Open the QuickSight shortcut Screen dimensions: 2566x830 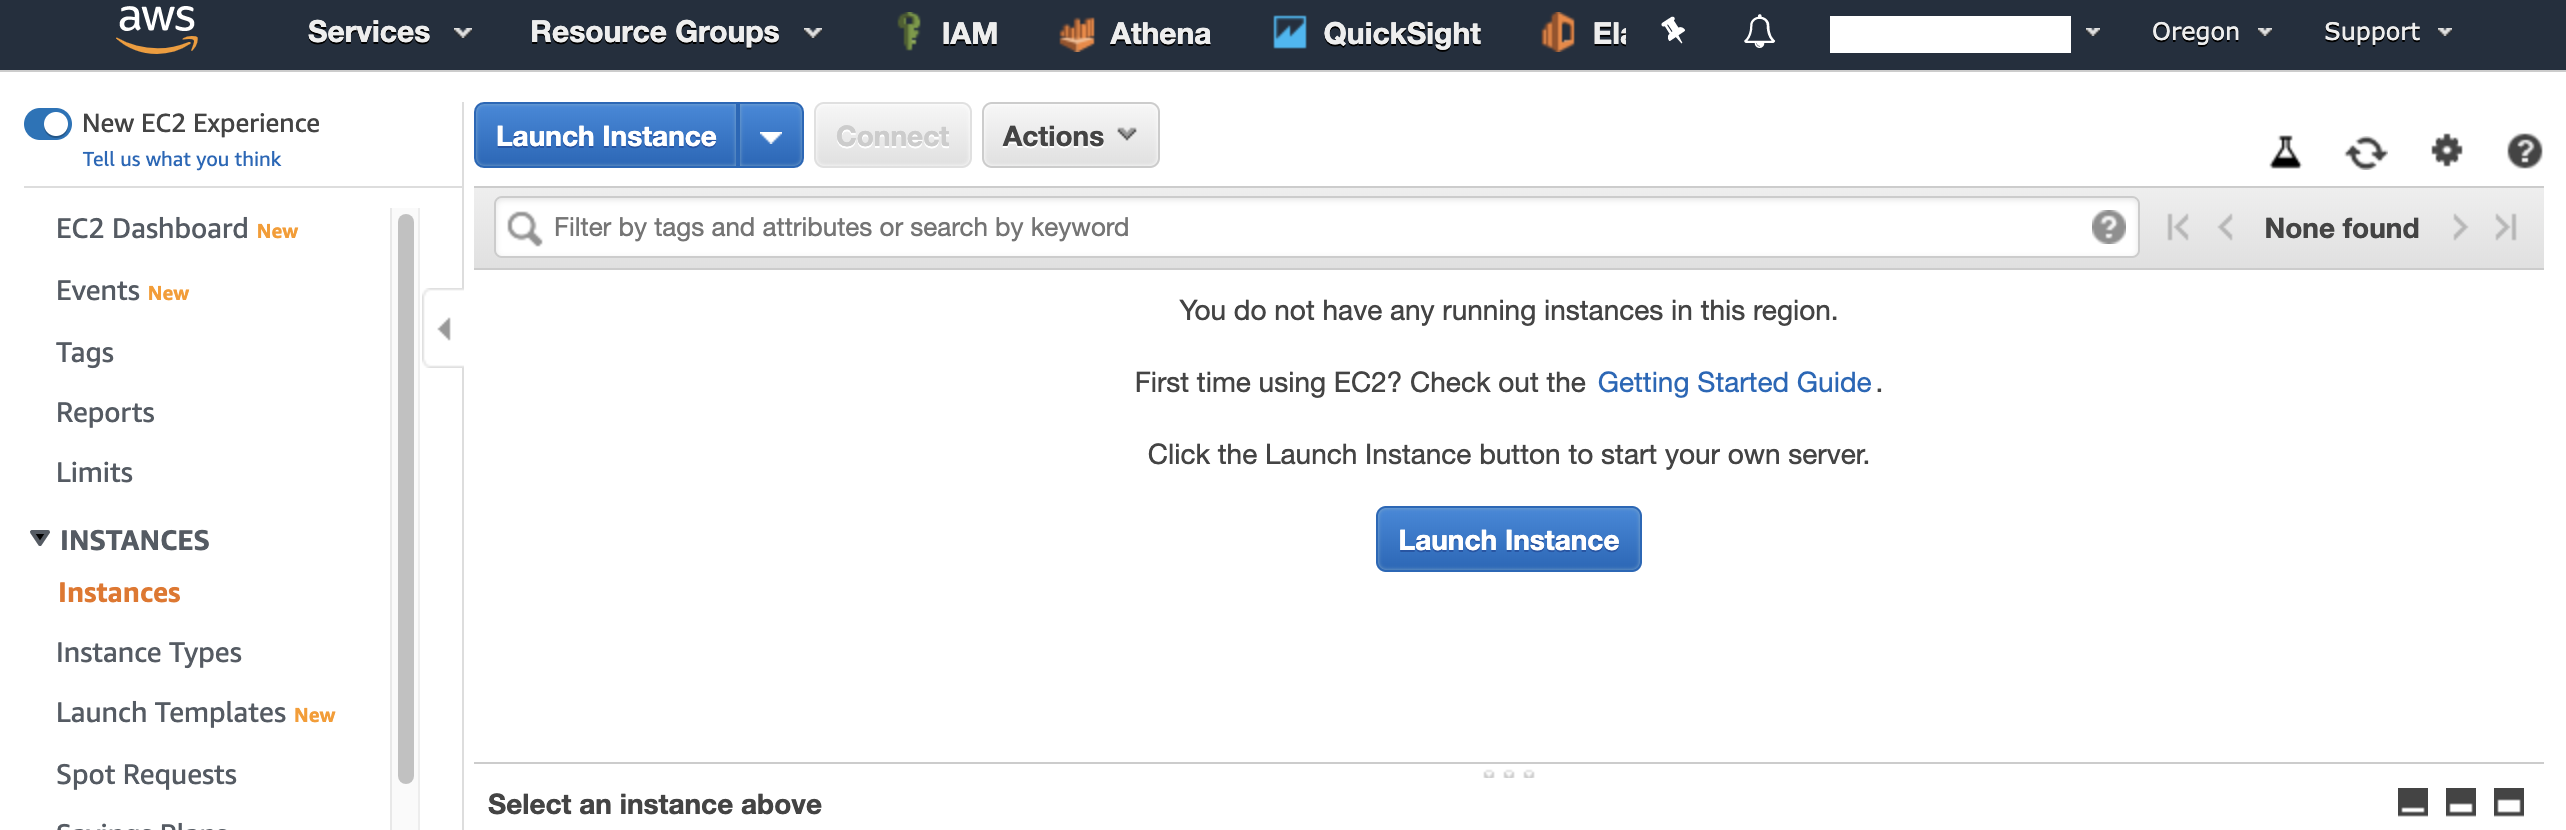[1376, 33]
